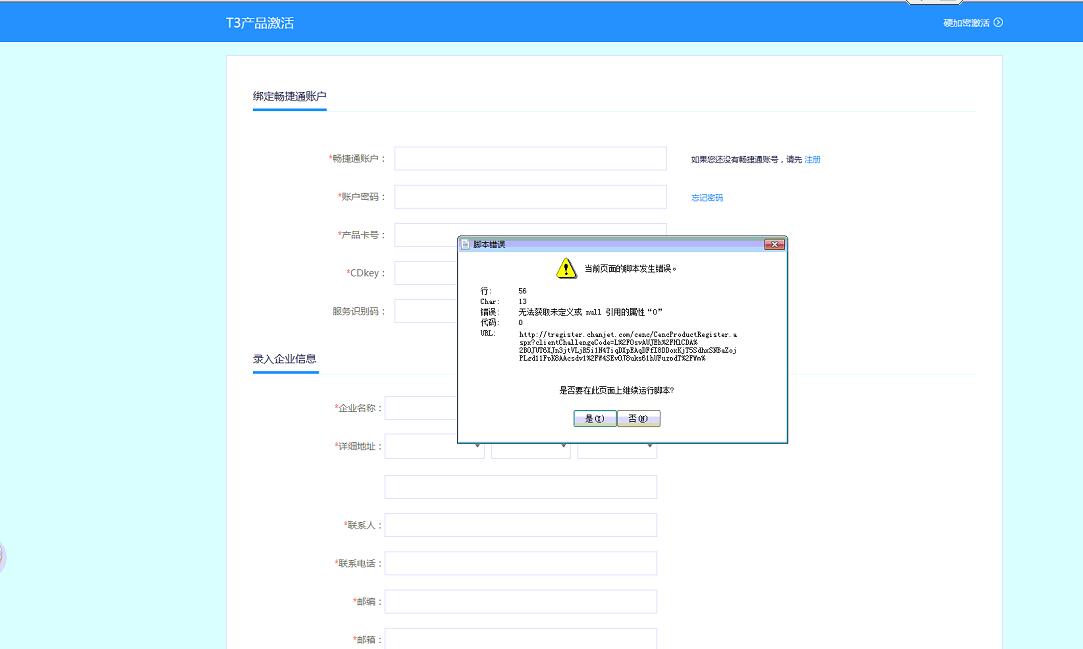Click the document icon in script error title bar

466,244
